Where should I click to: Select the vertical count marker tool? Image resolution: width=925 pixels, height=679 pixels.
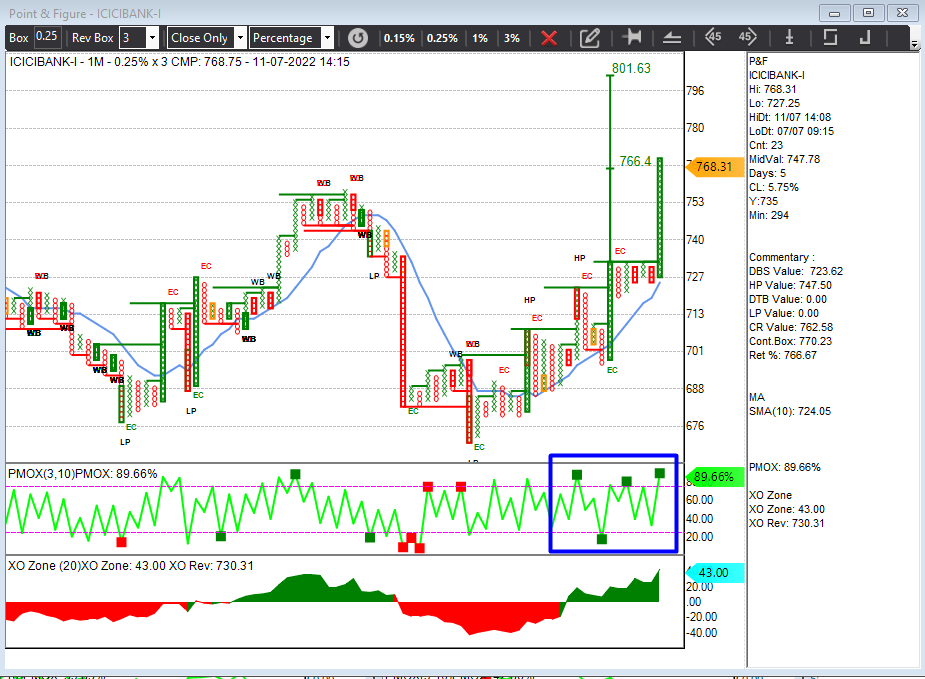(x=789, y=38)
